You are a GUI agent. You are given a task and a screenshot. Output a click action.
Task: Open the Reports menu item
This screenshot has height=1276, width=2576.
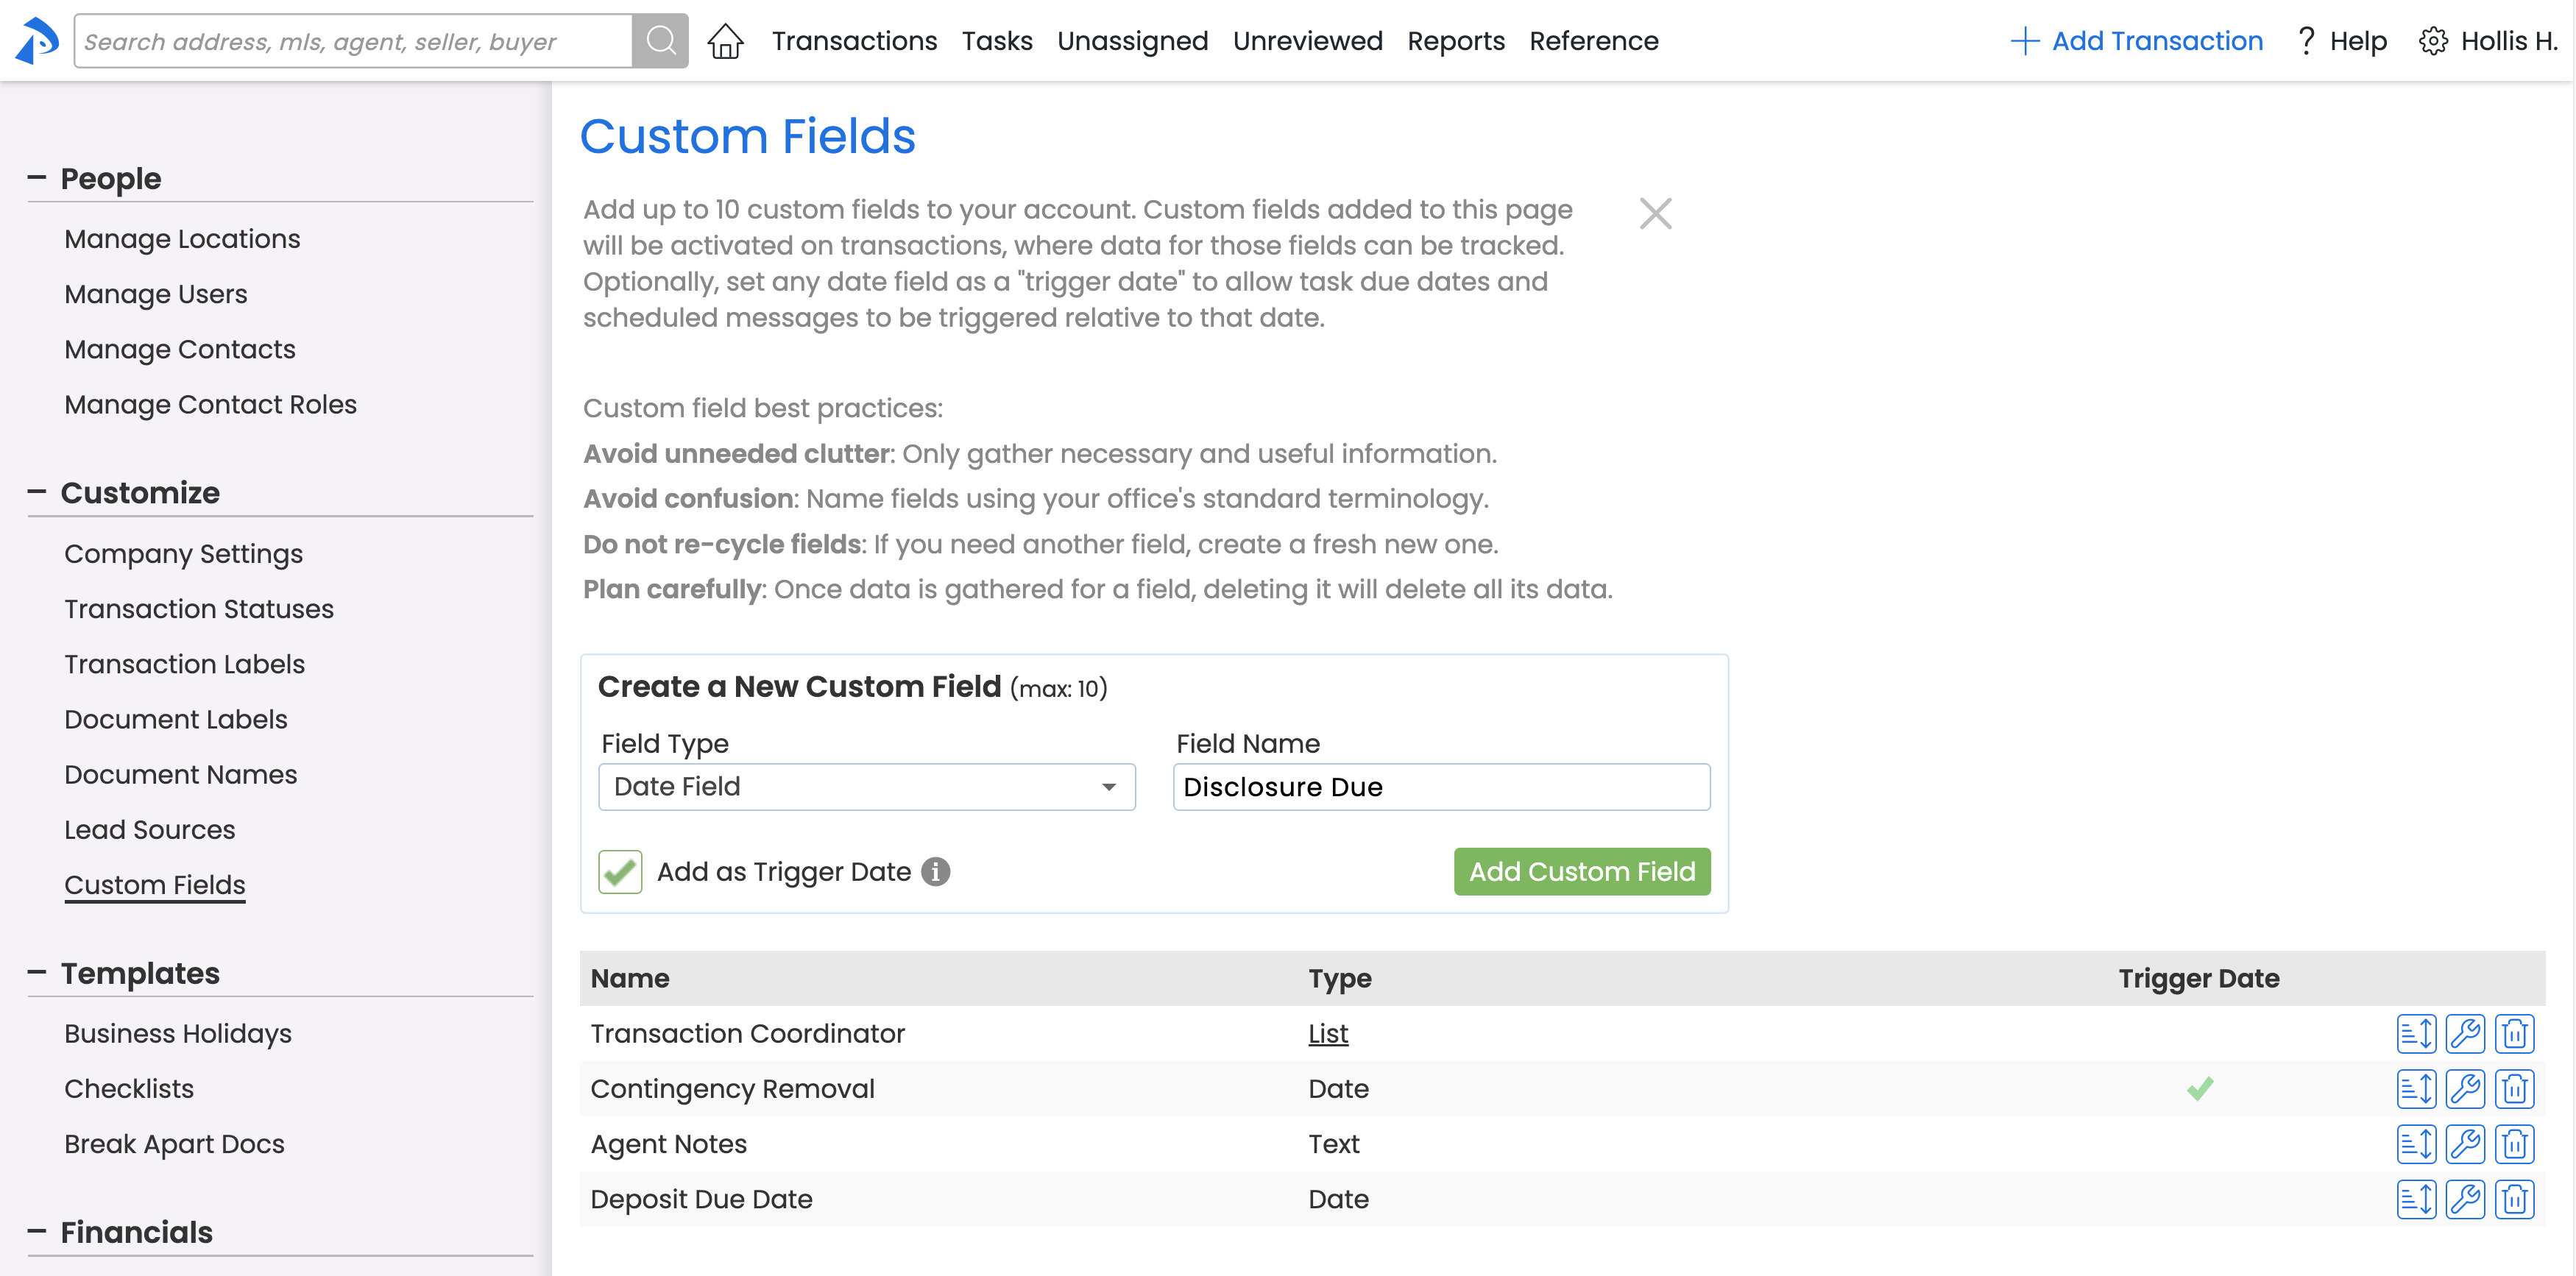pyautogui.click(x=1455, y=41)
